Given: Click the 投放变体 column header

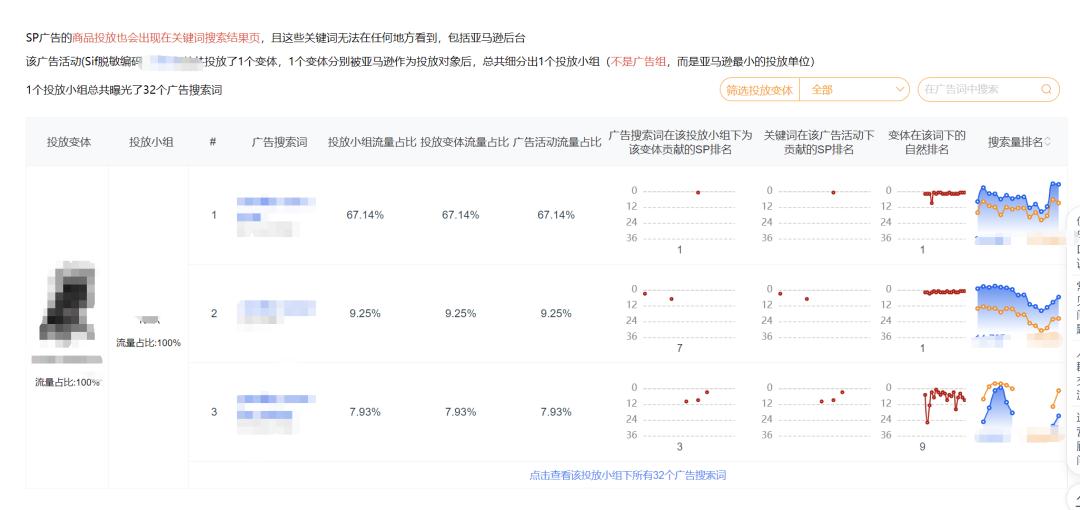Looking at the screenshot, I should [69, 142].
